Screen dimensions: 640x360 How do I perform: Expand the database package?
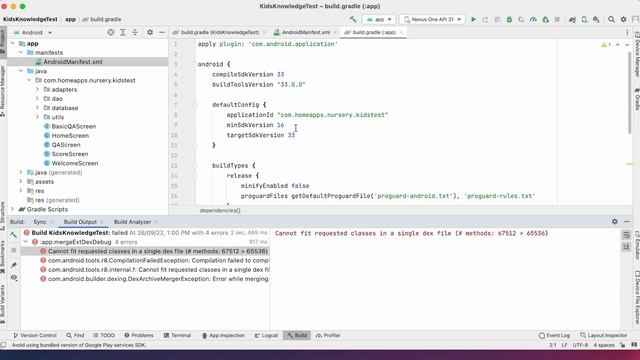pyautogui.click(x=37, y=108)
